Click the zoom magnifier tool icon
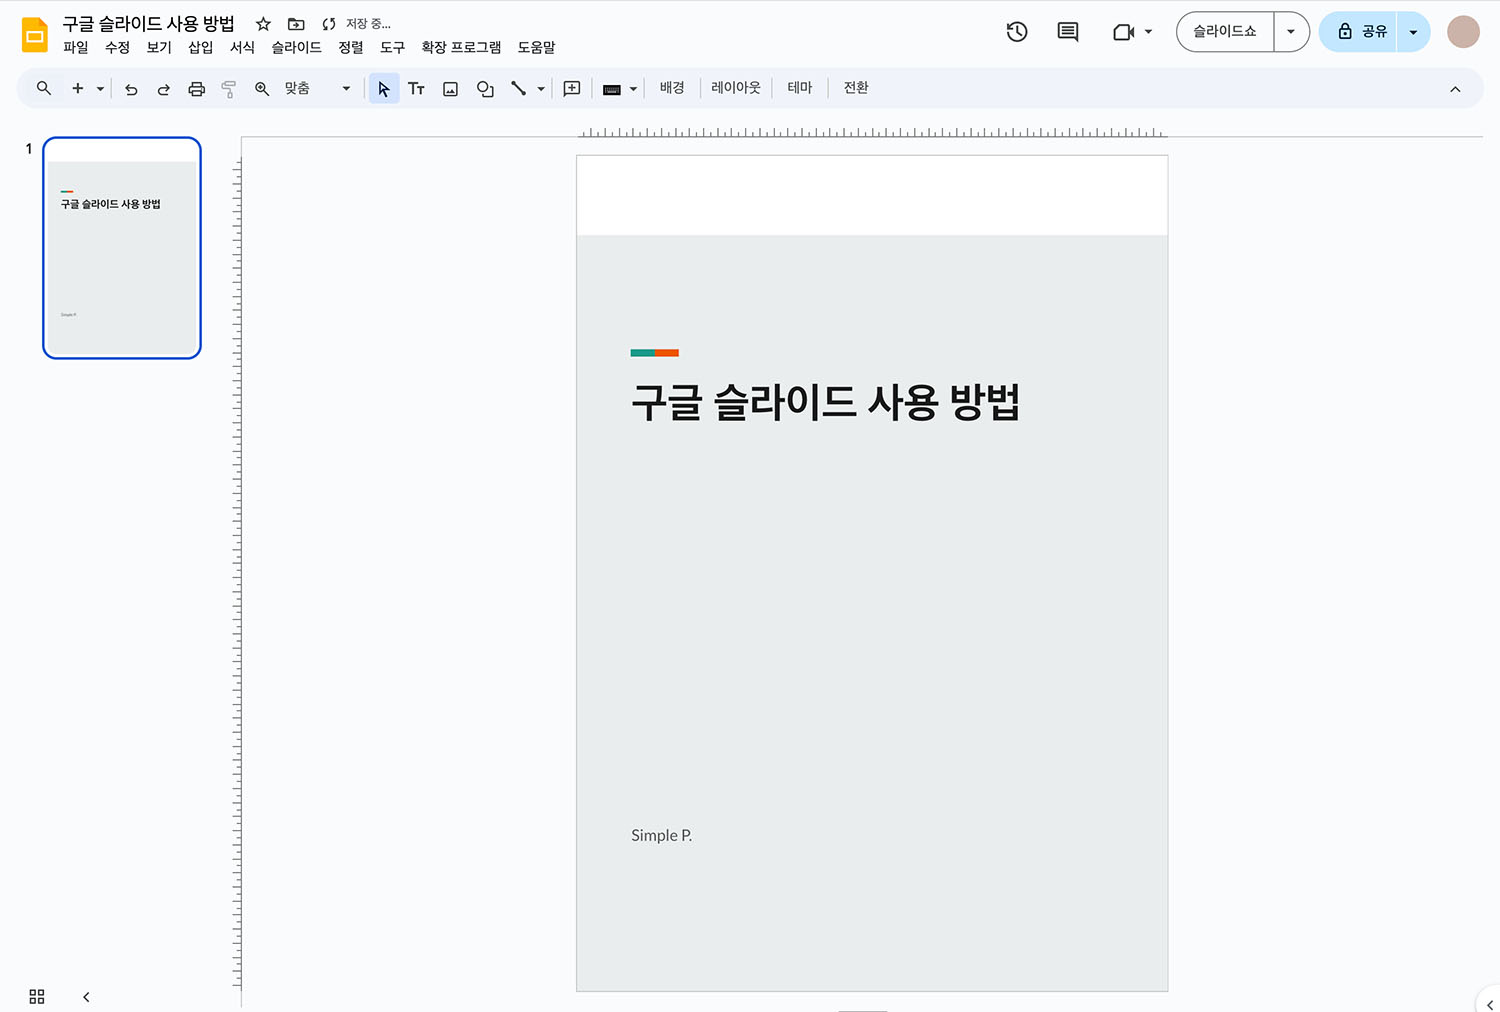Viewport: 1500px width, 1012px height. 262,89
